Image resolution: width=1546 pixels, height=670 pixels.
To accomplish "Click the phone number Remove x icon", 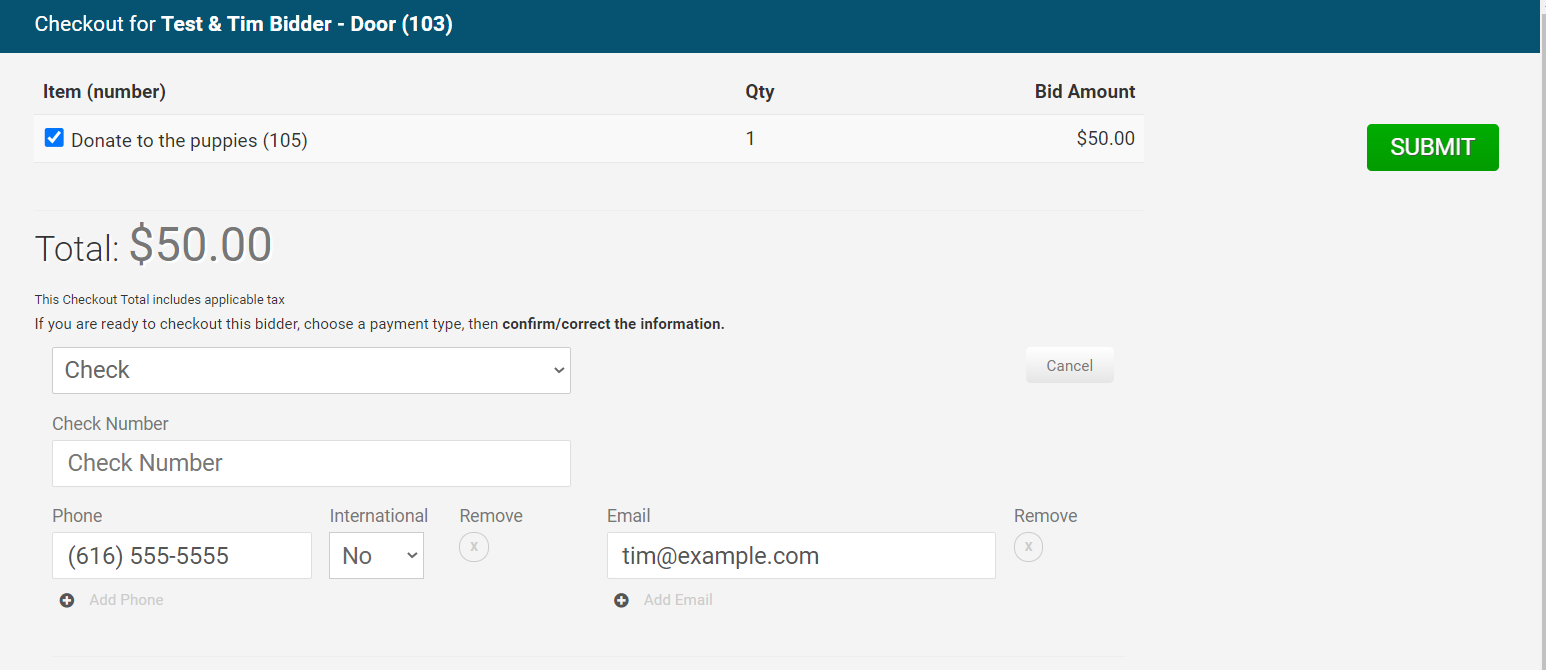I will (x=474, y=547).
